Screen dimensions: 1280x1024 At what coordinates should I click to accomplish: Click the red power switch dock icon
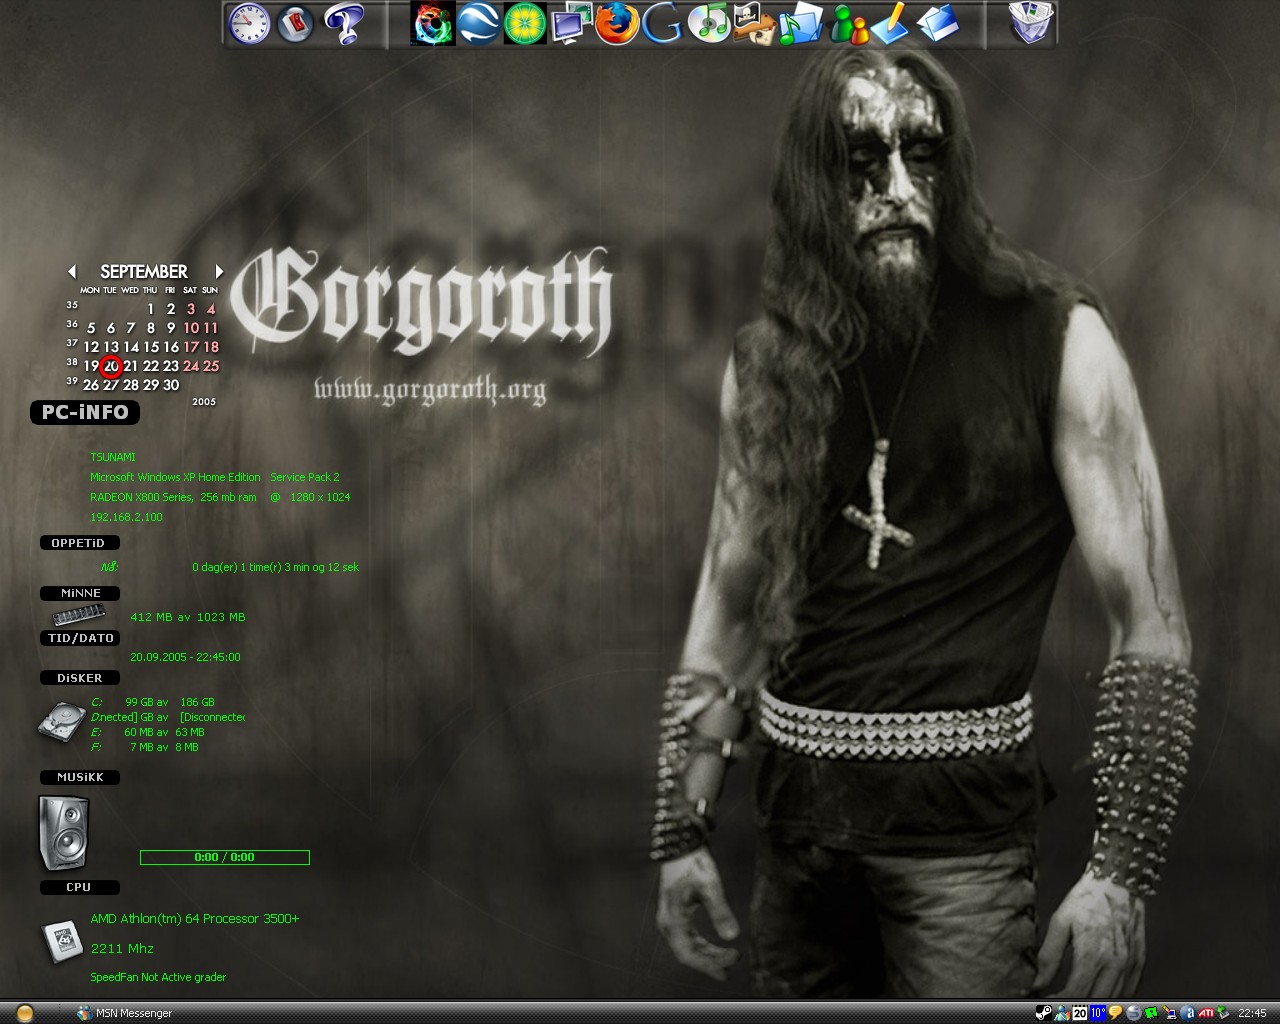(x=295, y=24)
